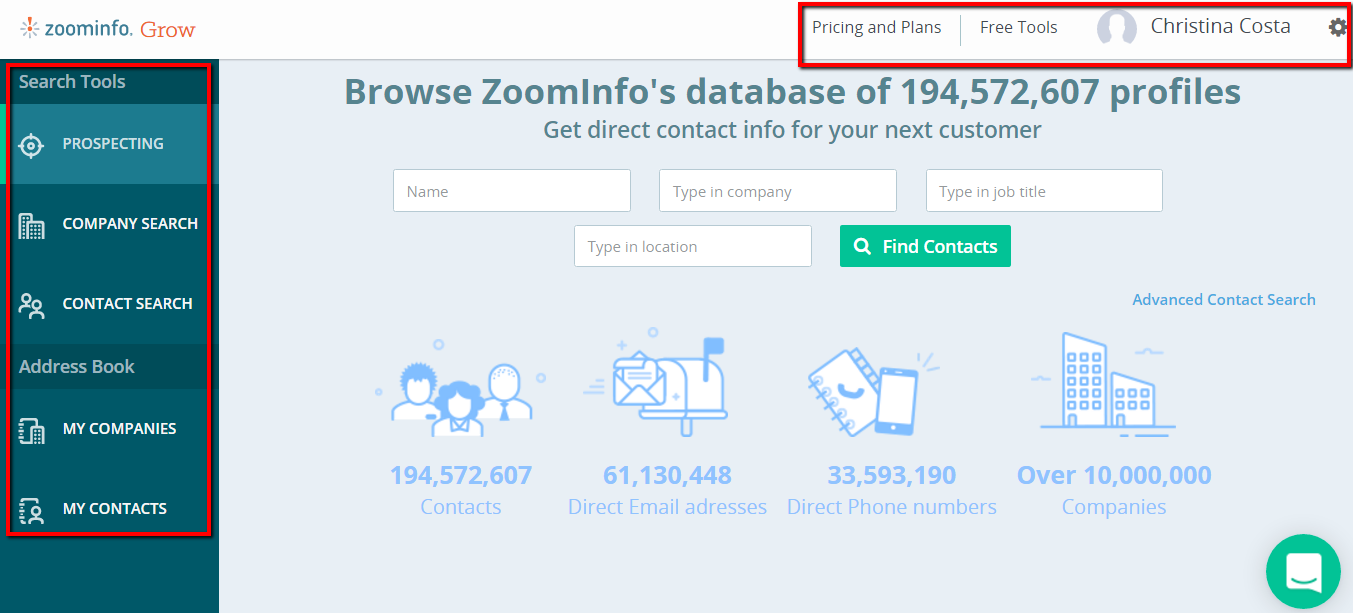Open the settings gear in top right
This screenshot has width=1353, height=613.
(1337, 27)
